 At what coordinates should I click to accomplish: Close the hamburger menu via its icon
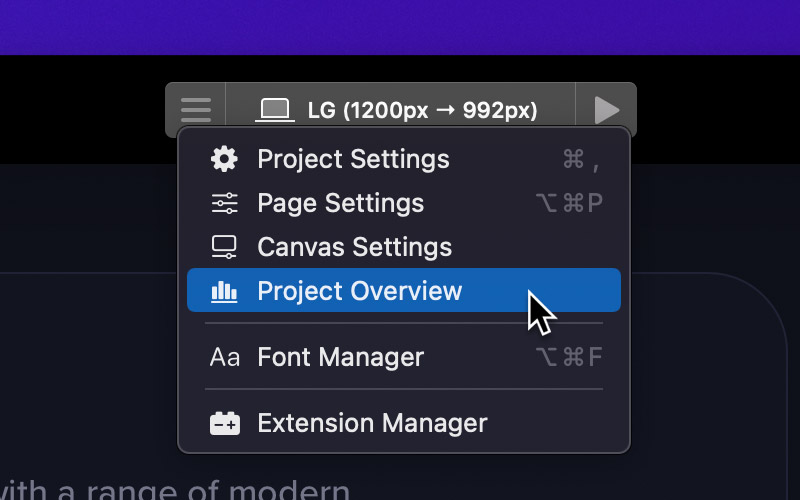pos(196,110)
